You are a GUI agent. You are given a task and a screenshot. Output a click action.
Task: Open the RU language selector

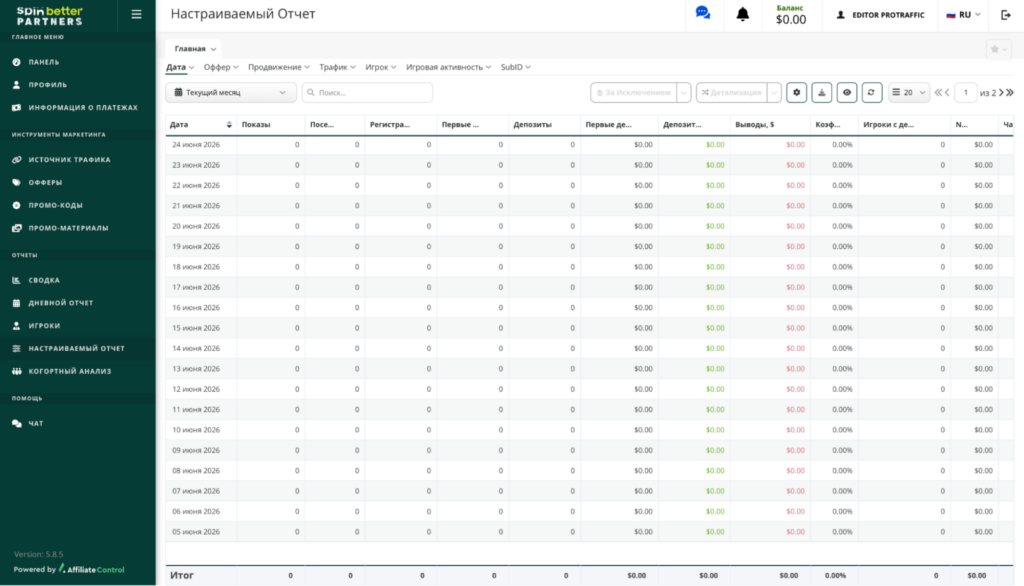(x=963, y=14)
